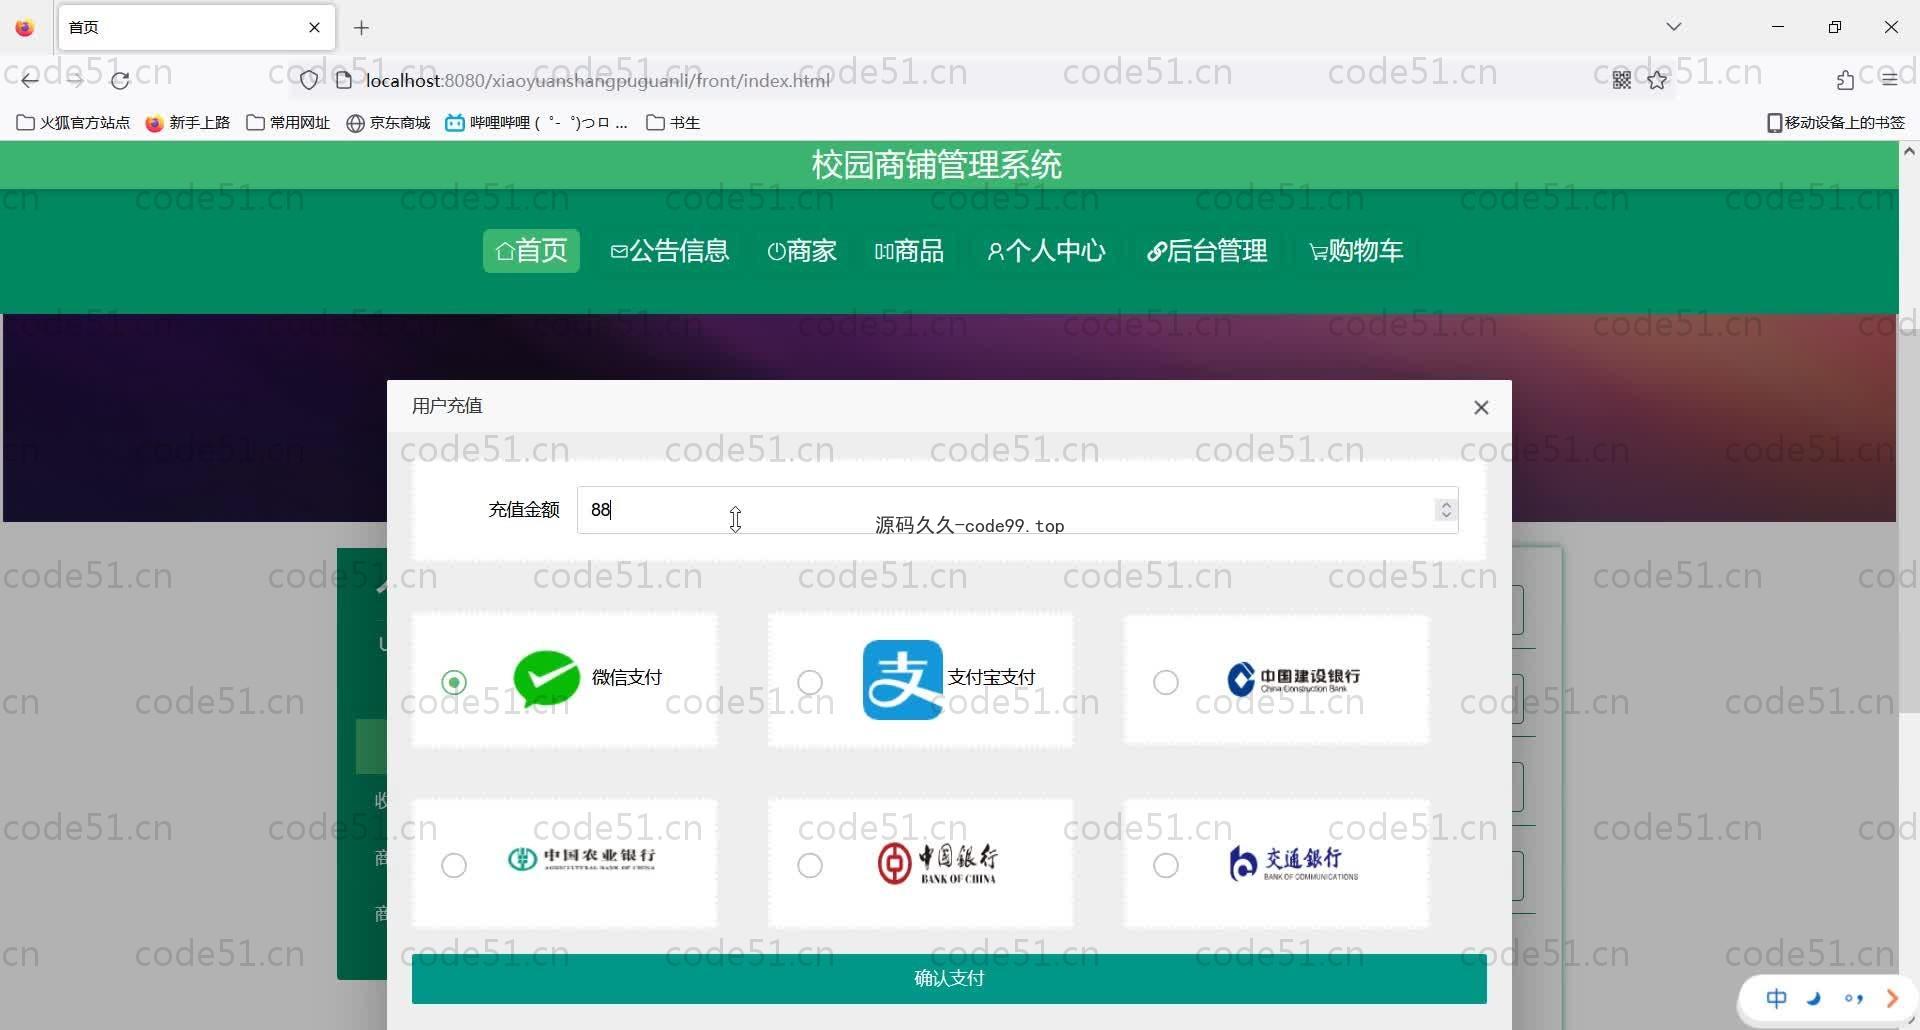The height and width of the screenshot is (1030, 1920).
Task: Choose Agricultural Bank of China radio option
Action: click(454, 865)
